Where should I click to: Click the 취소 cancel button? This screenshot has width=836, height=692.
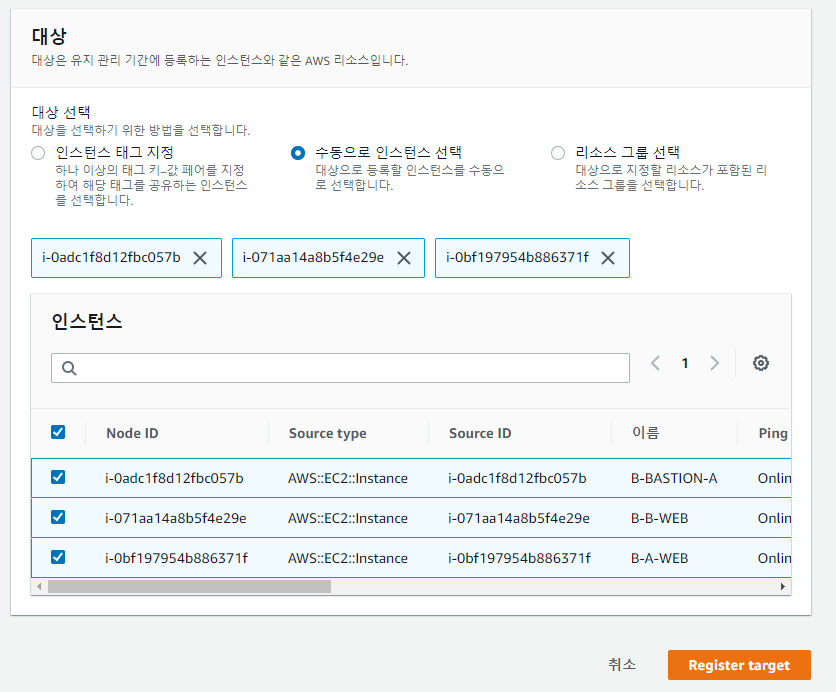coord(622,665)
